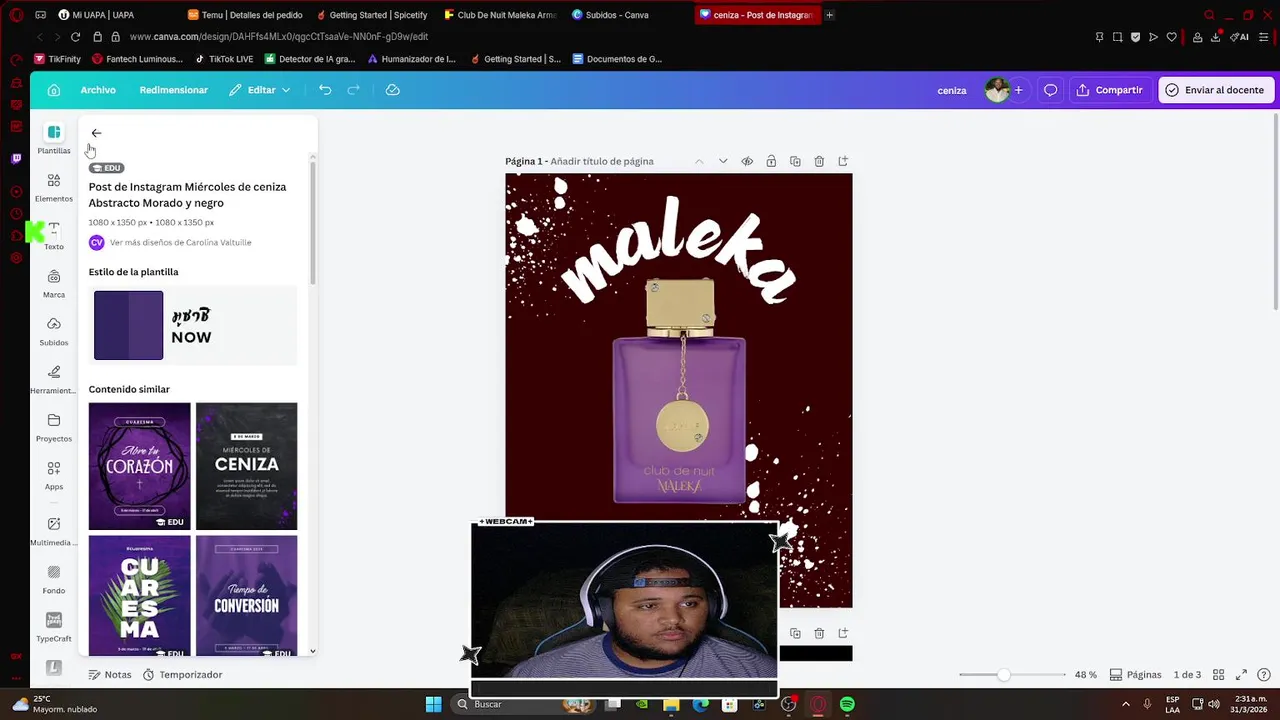Delete page 1
This screenshot has height=720, width=1280.
819,161
